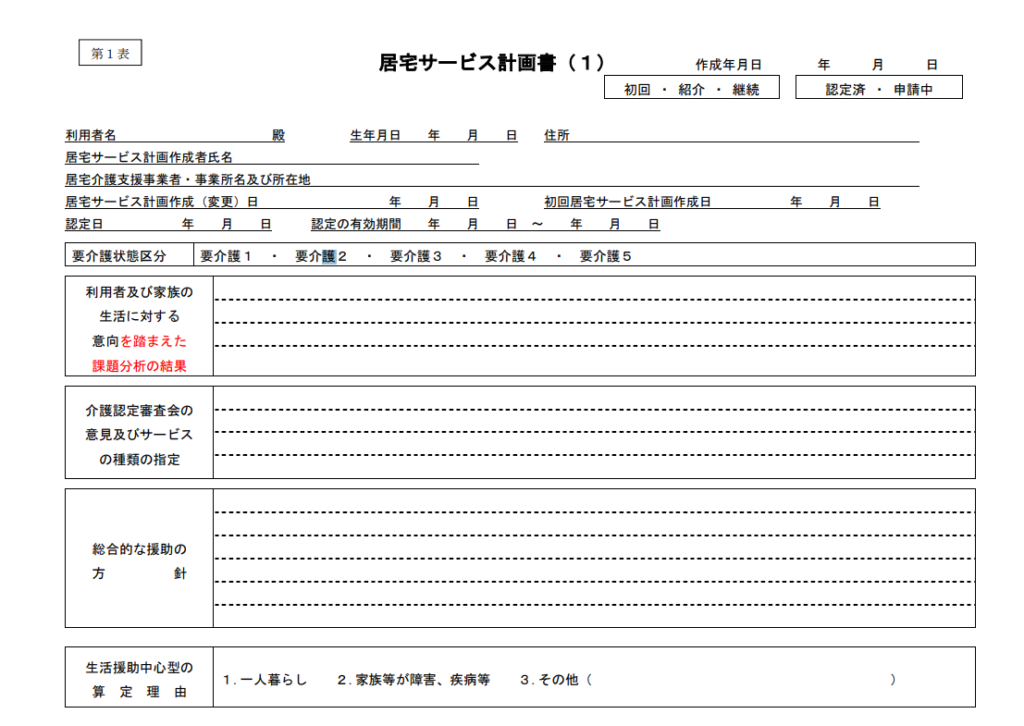The height and width of the screenshot is (726, 1024).
Task: Select 申請中 status
Action: click(913, 89)
